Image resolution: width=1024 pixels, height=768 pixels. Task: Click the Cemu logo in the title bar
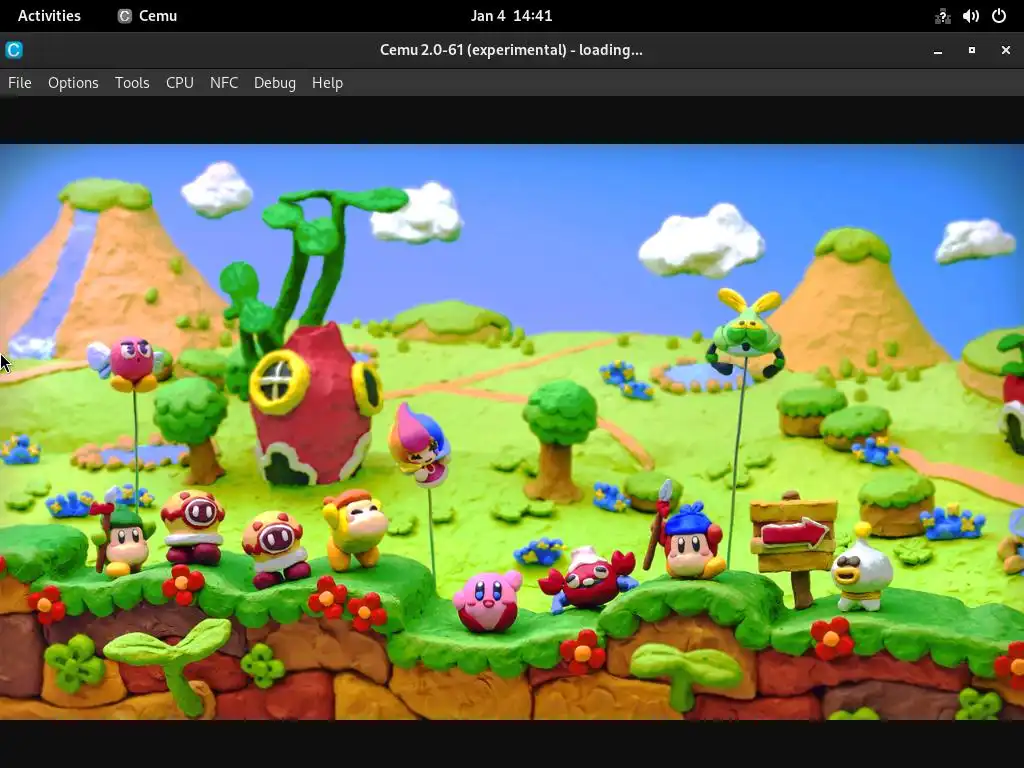tap(14, 50)
